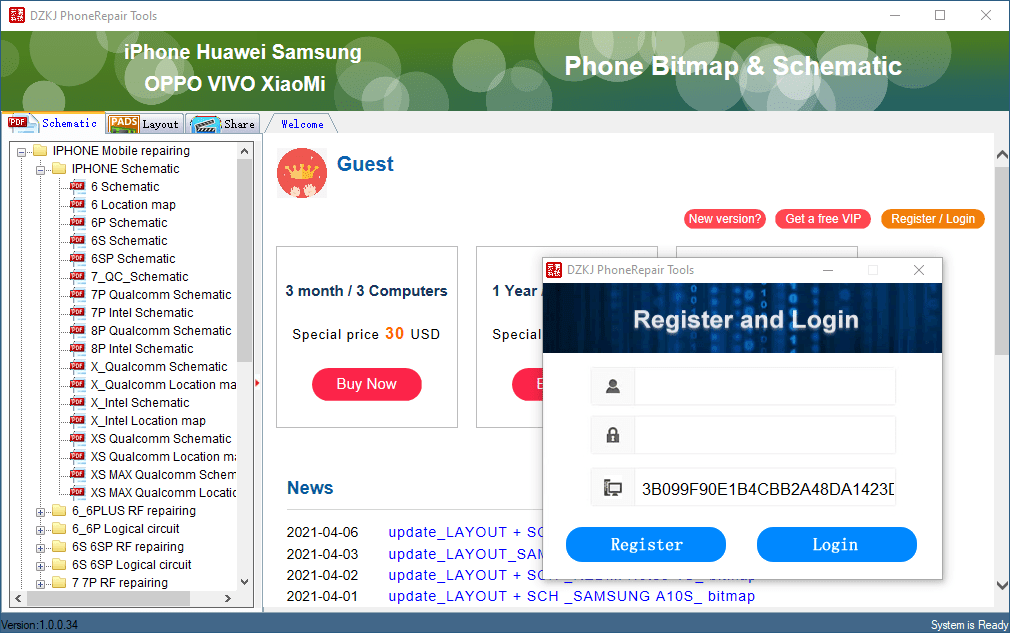Viewport: 1010px width, 633px height.
Task: Open the Register / Login button
Action: [x=933, y=219]
